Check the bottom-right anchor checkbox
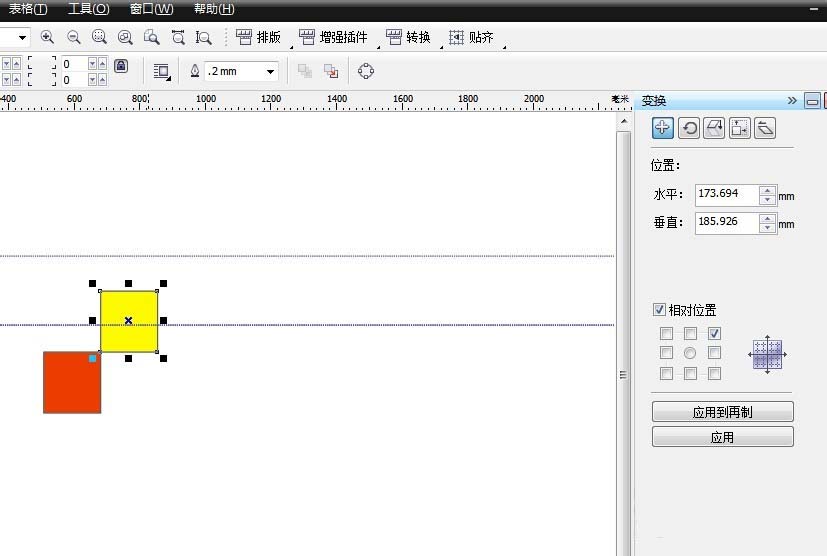Image resolution: width=827 pixels, height=556 pixels. (x=714, y=373)
